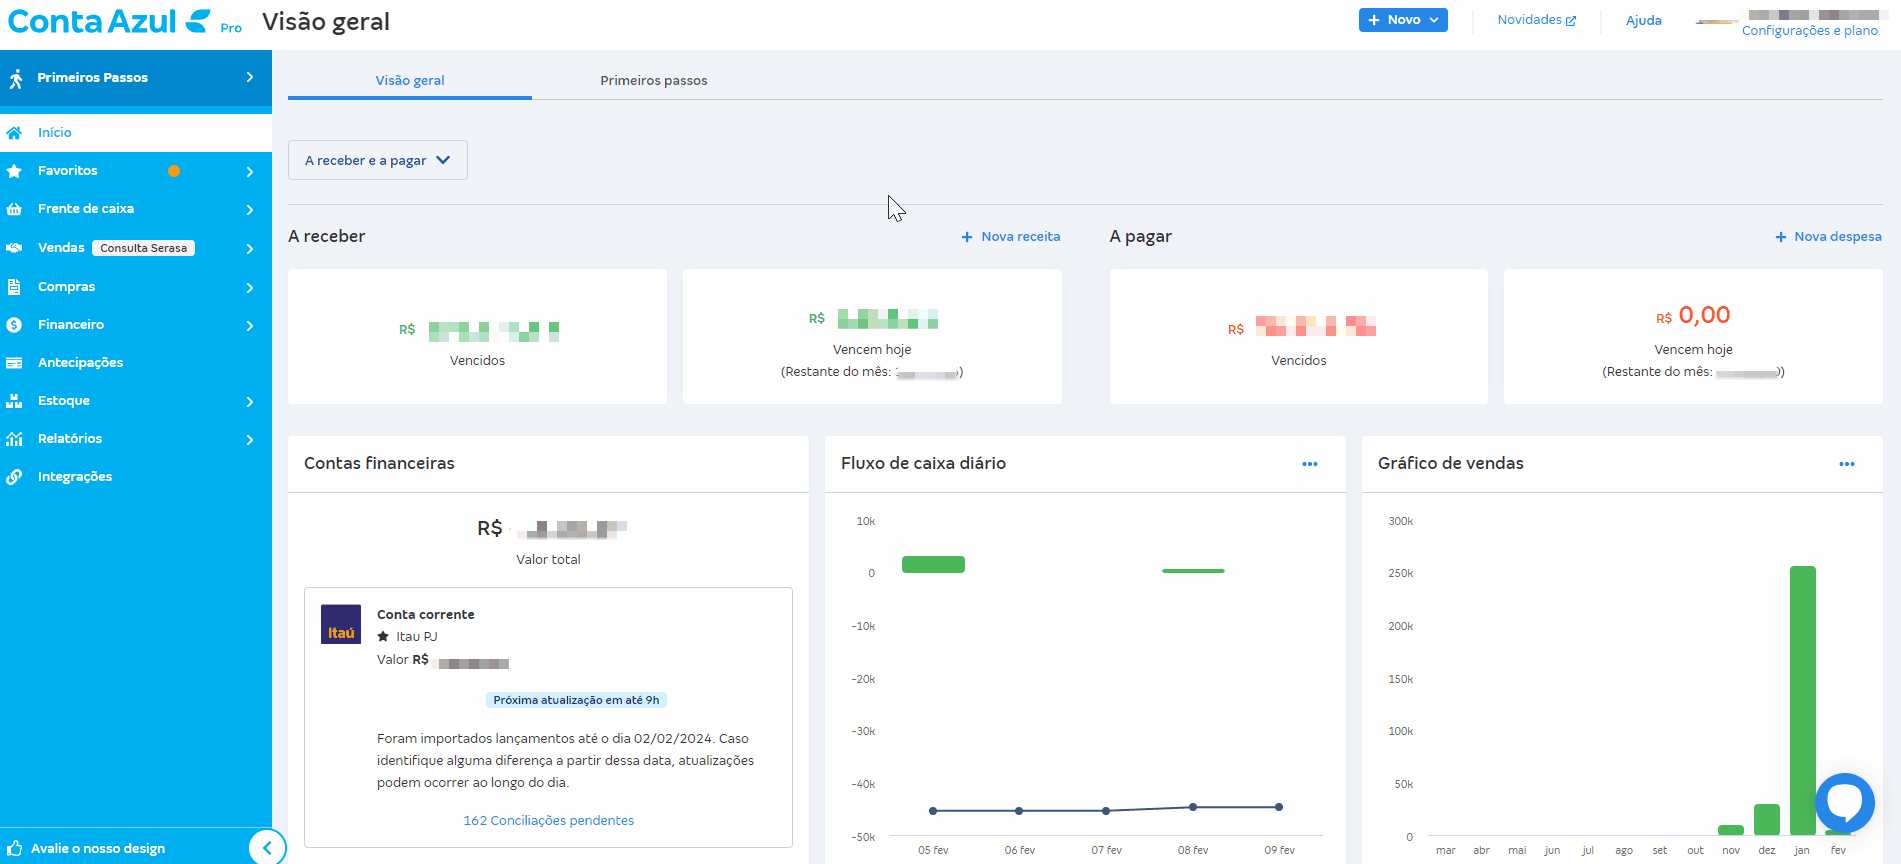Switch to the Primeiros passos tab
1901x864 pixels.
(654, 80)
